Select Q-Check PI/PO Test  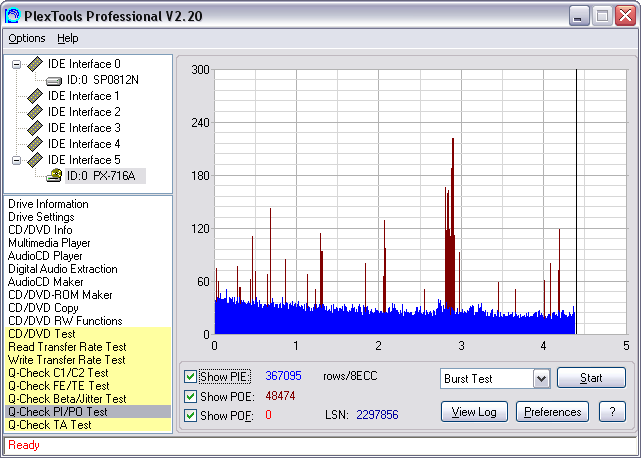click(x=58, y=412)
